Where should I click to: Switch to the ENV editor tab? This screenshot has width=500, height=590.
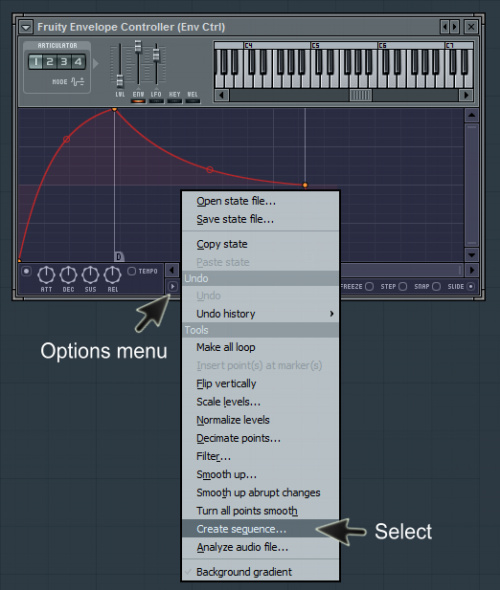[x=138, y=97]
